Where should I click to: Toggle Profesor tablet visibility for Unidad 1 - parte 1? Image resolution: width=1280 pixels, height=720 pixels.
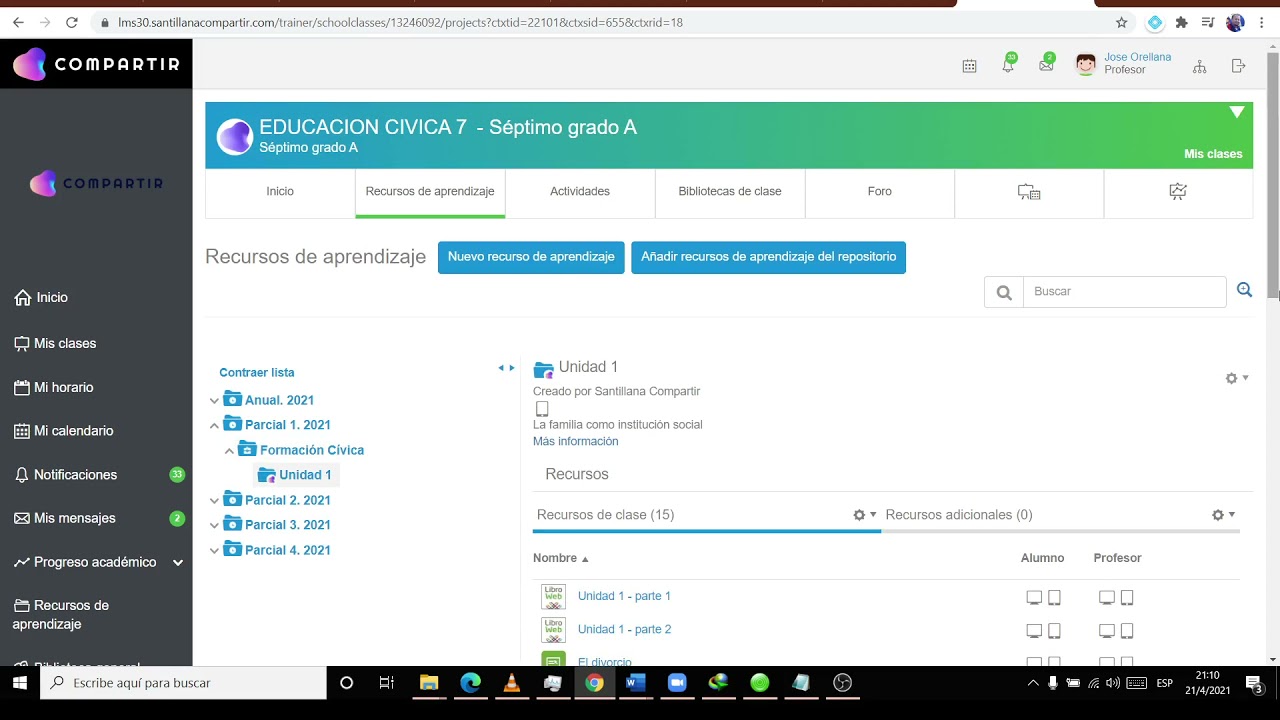(1127, 598)
